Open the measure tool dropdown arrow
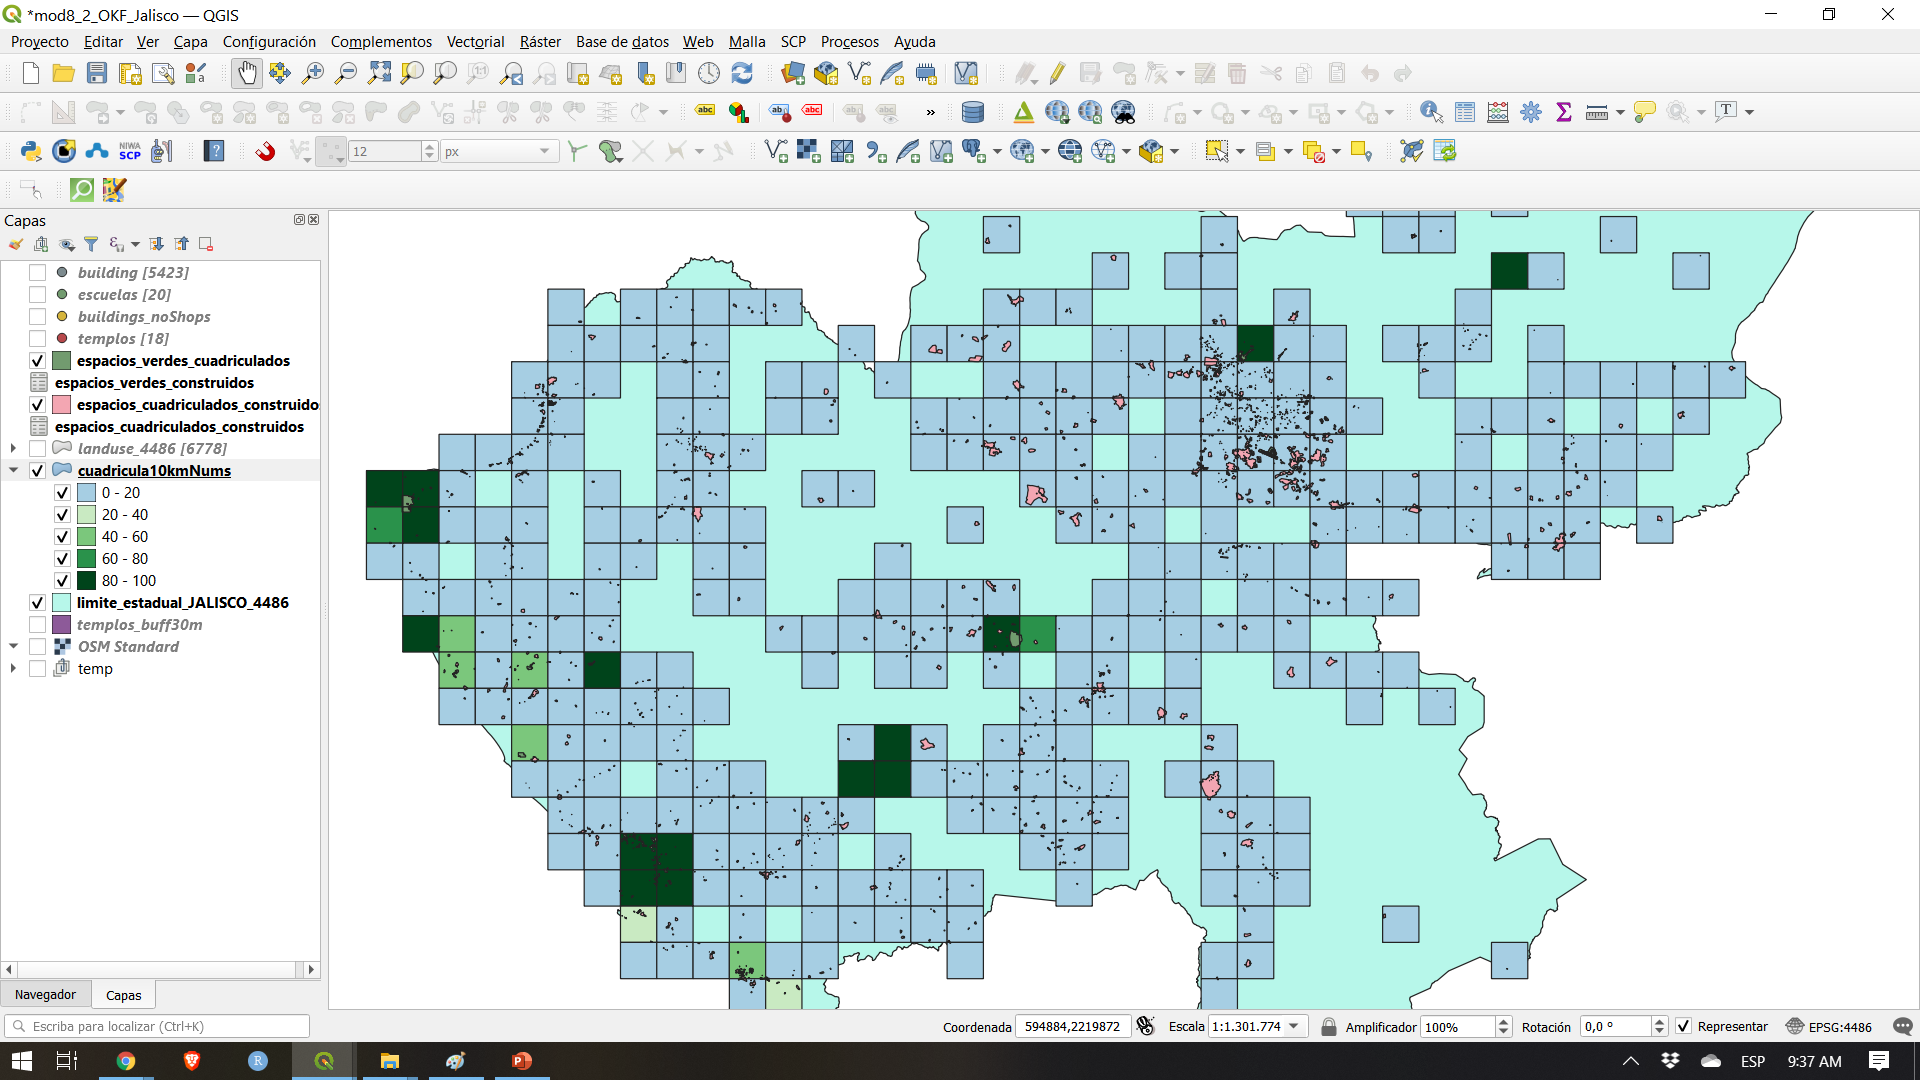Image resolution: width=1920 pixels, height=1080 pixels. pos(1620,112)
